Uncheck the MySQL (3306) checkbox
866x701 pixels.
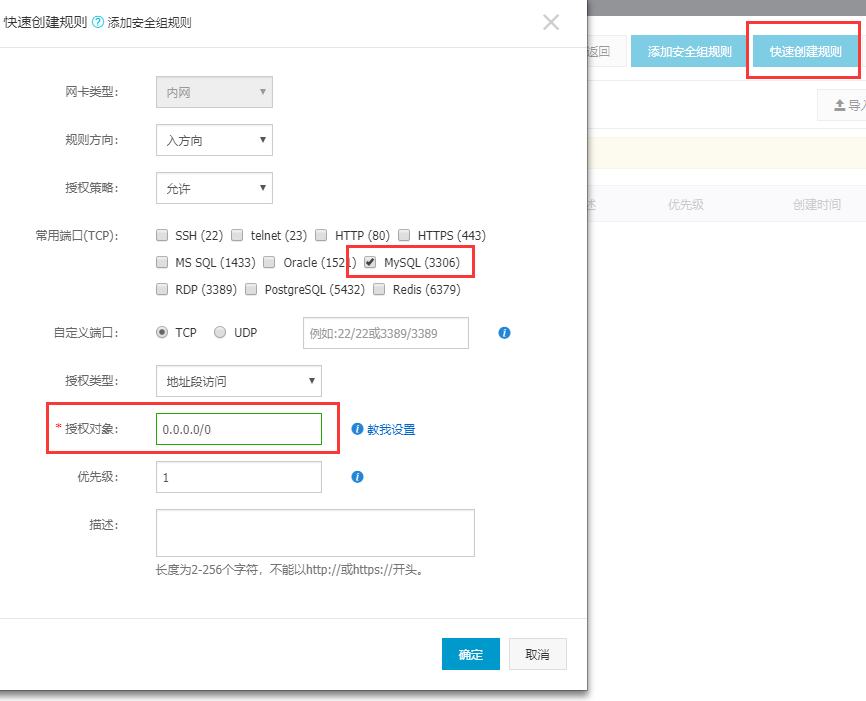coord(371,263)
